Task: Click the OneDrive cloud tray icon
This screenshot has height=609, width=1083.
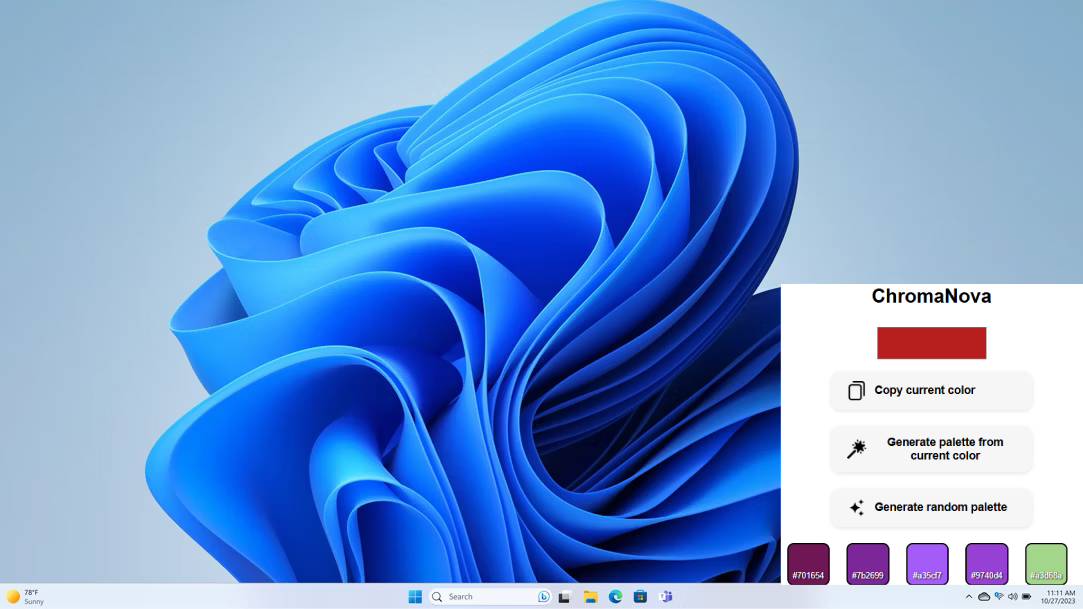Action: click(x=984, y=597)
